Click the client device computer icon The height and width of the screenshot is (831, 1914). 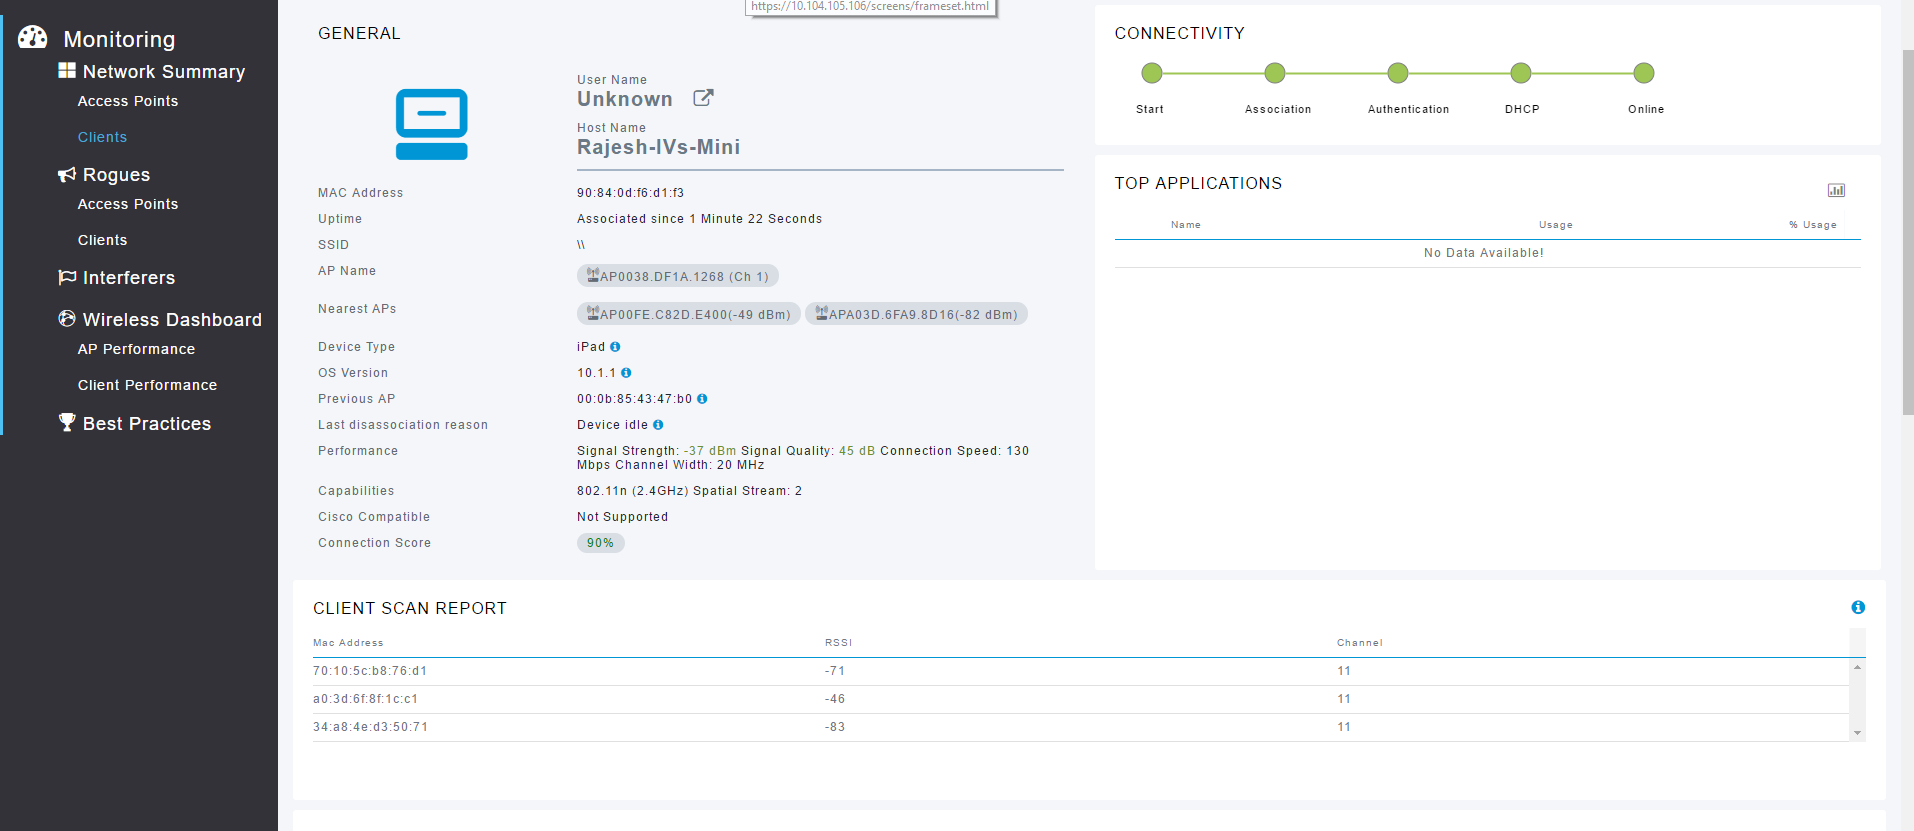[x=431, y=124]
